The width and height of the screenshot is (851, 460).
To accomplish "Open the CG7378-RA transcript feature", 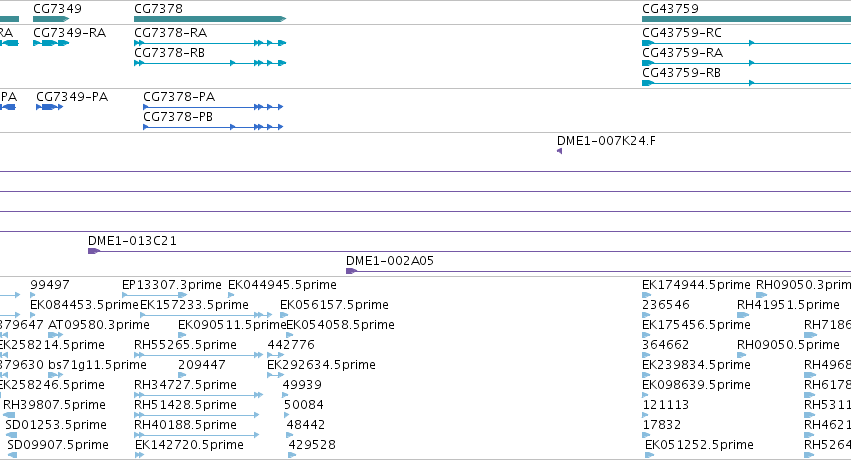I will tap(210, 43).
